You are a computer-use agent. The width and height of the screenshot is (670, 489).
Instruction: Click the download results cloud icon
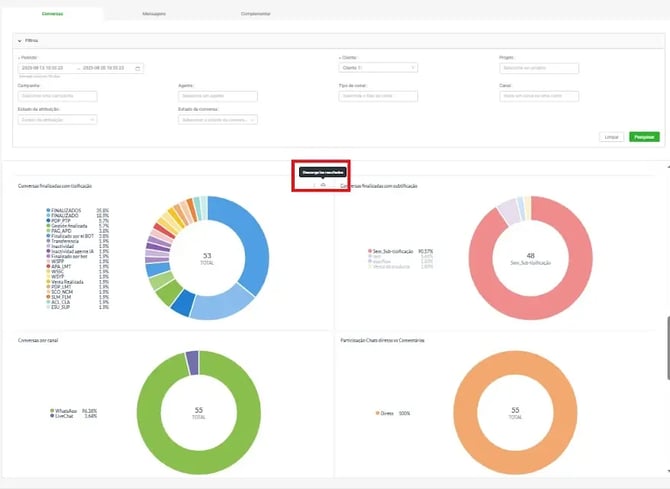[323, 185]
